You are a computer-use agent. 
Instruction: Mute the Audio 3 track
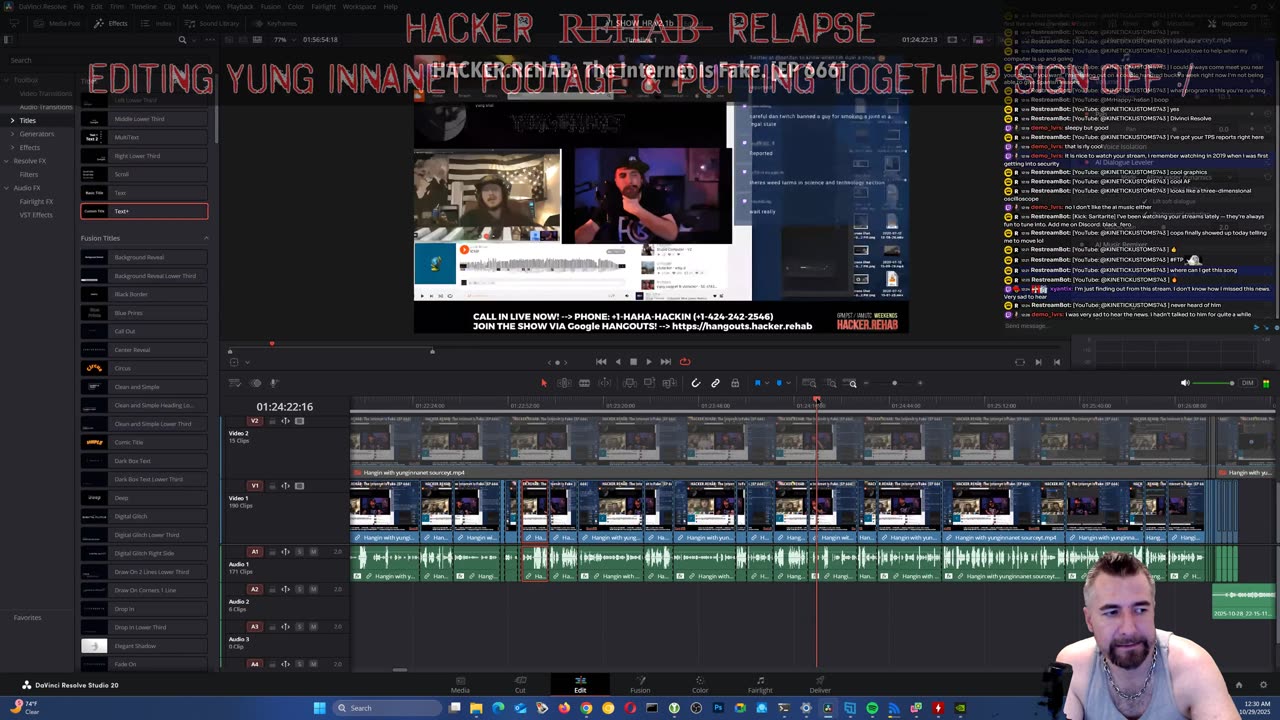(313, 627)
